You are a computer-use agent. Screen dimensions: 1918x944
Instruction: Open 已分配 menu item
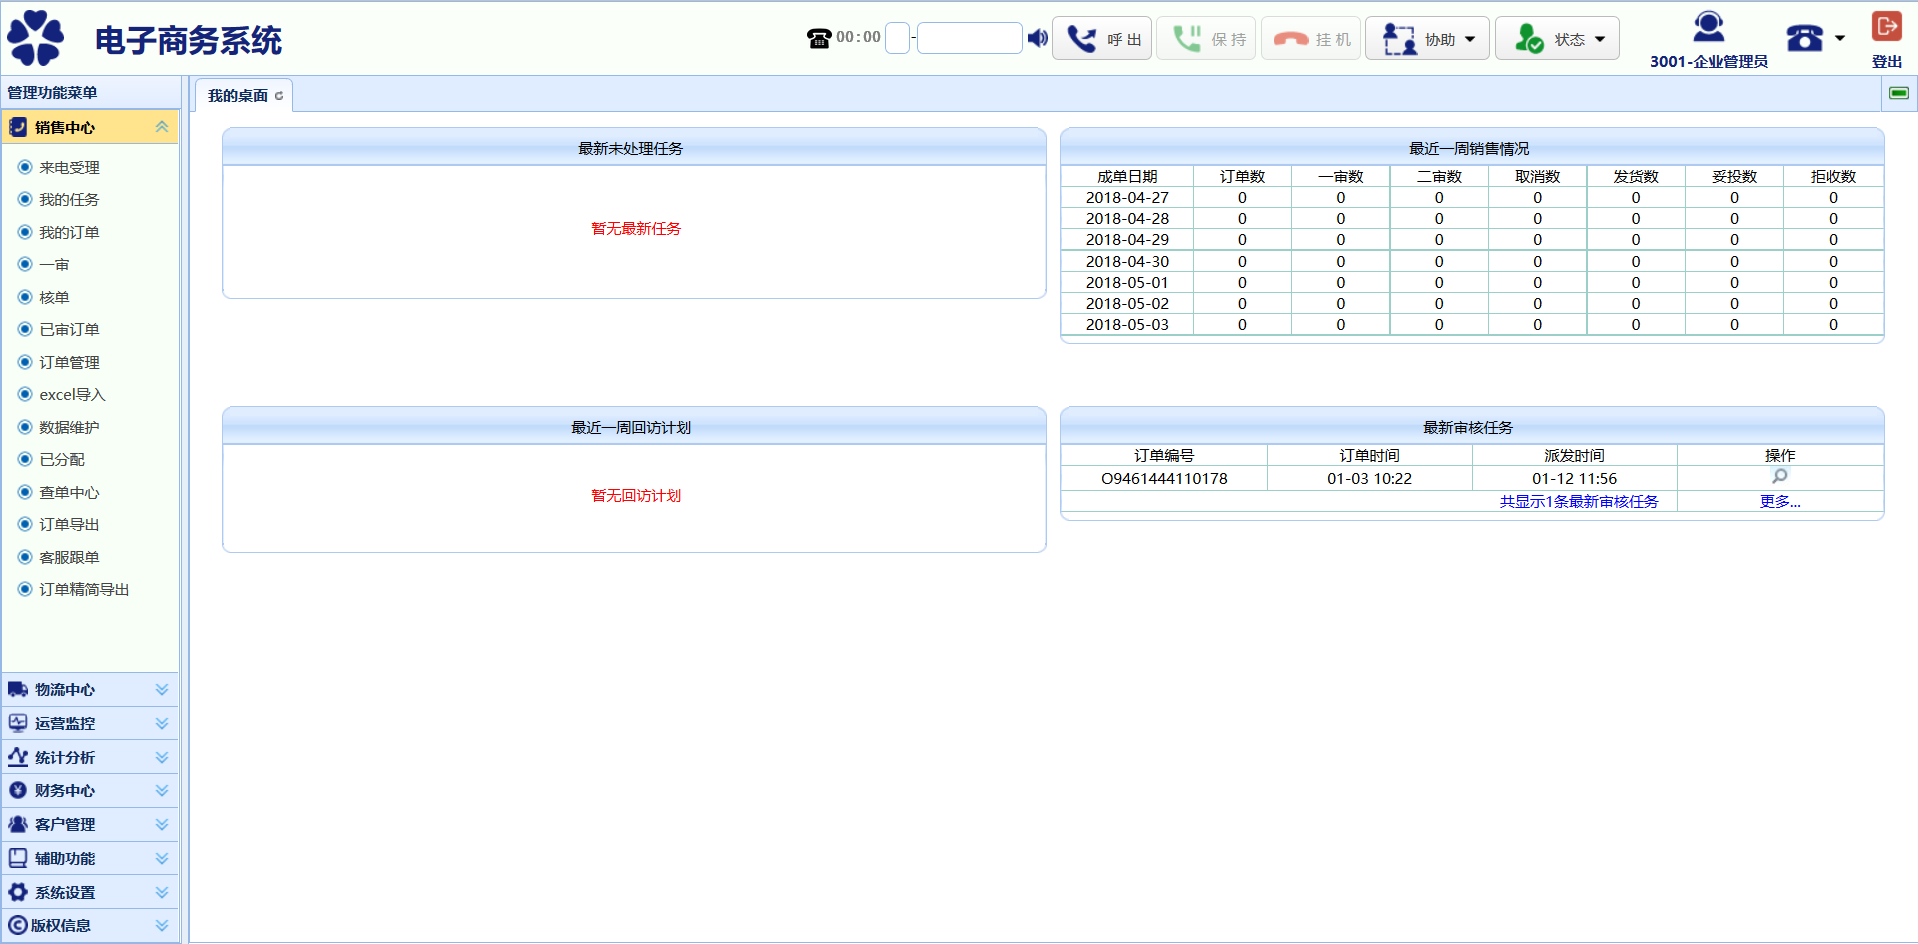(x=62, y=459)
